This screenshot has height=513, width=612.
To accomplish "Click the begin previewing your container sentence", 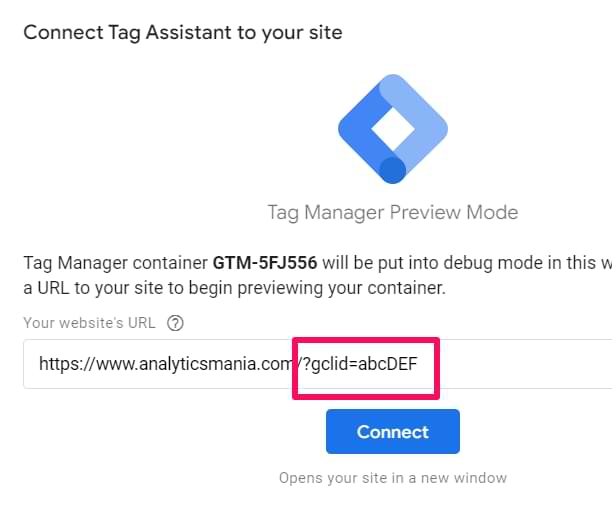I will [317, 288].
